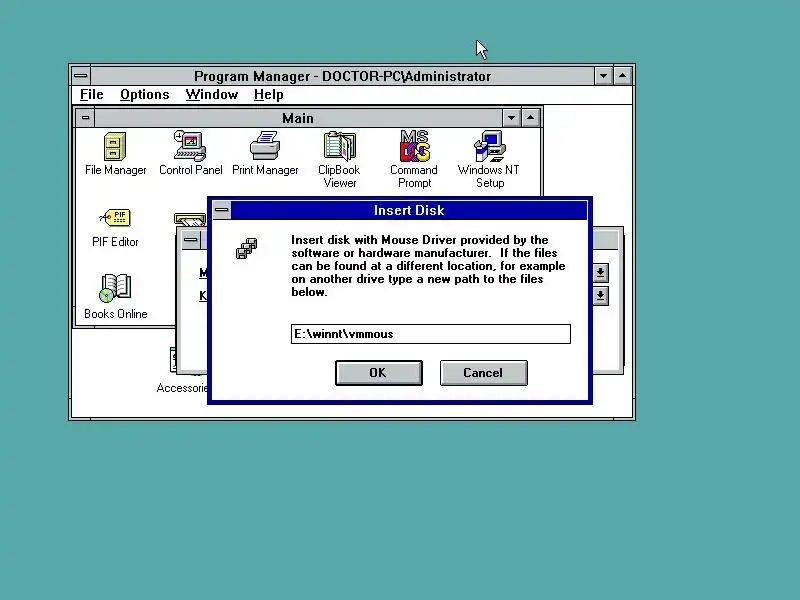Open the background setup window control menu

point(191,240)
